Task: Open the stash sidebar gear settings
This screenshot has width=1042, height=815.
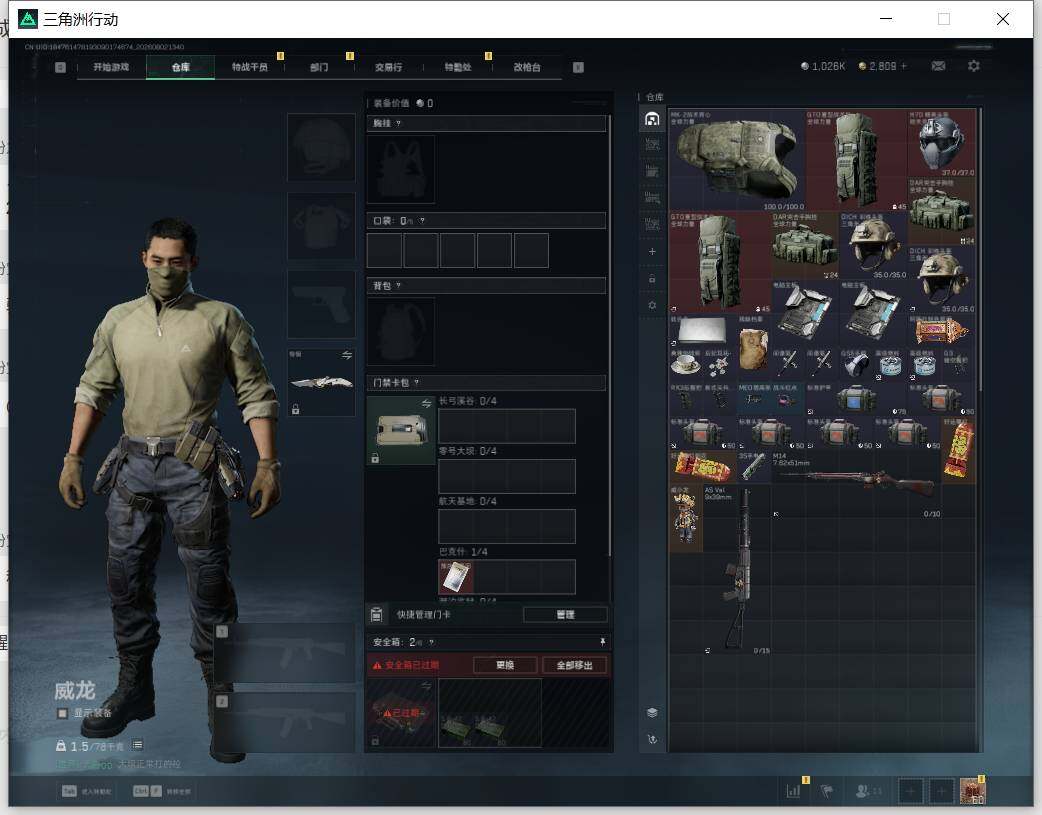Action: tap(652, 305)
